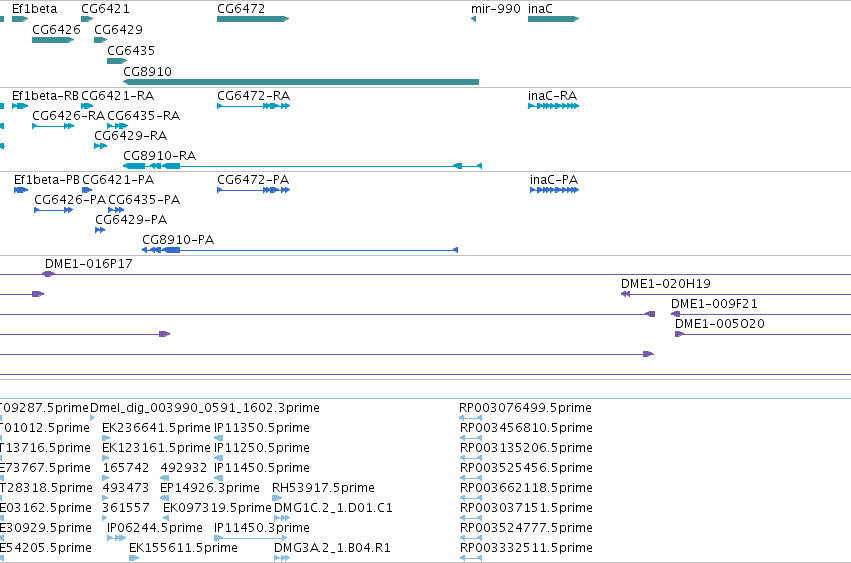Click the CG6421-PA protein label
This screenshot has width=851, height=563.
tap(118, 180)
